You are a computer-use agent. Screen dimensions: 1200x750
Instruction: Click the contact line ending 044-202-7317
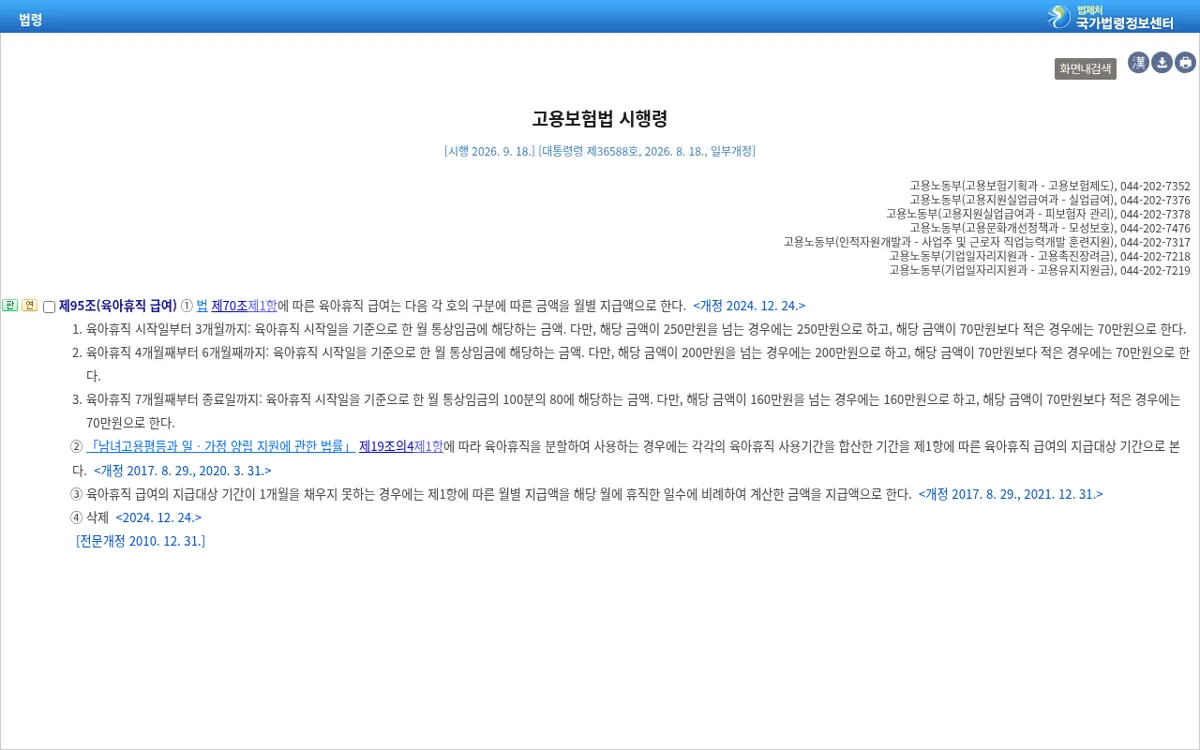click(987, 242)
